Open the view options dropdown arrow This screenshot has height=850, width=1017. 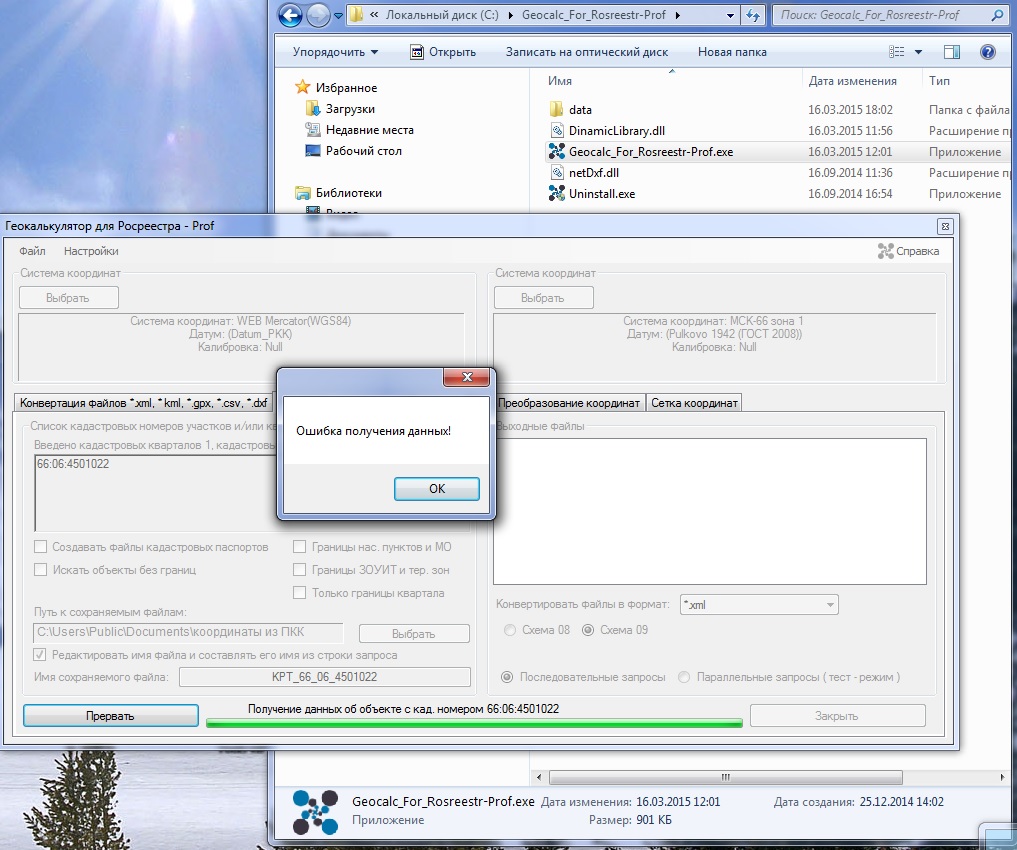click(917, 52)
